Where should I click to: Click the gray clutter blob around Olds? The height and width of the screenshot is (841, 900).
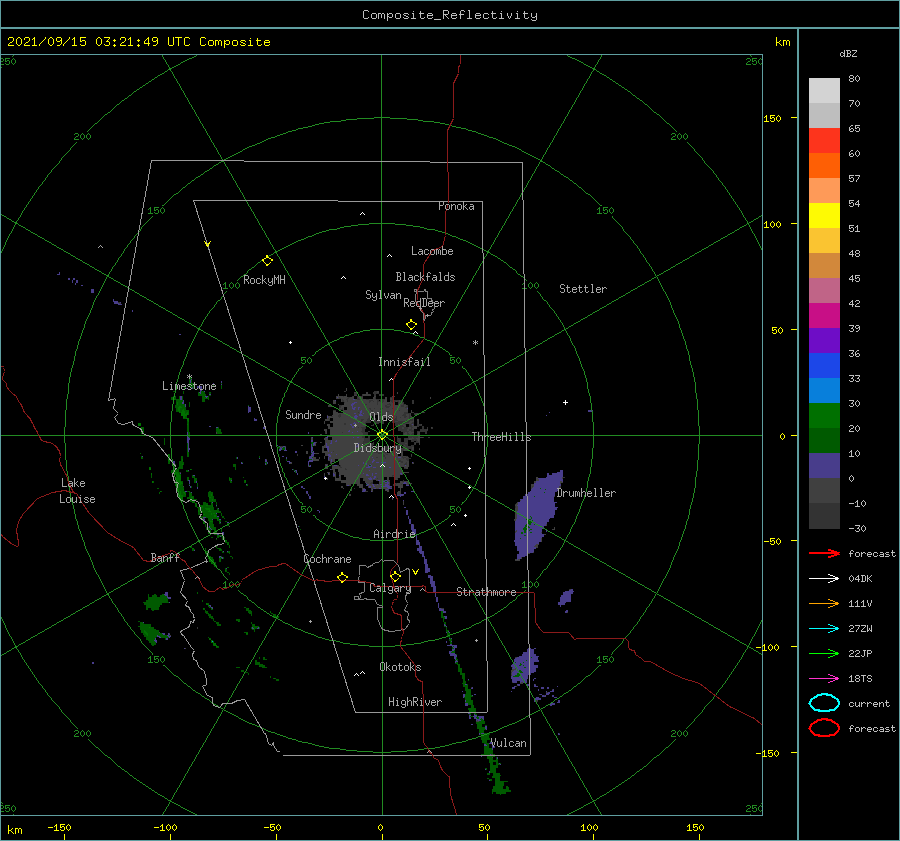376,441
